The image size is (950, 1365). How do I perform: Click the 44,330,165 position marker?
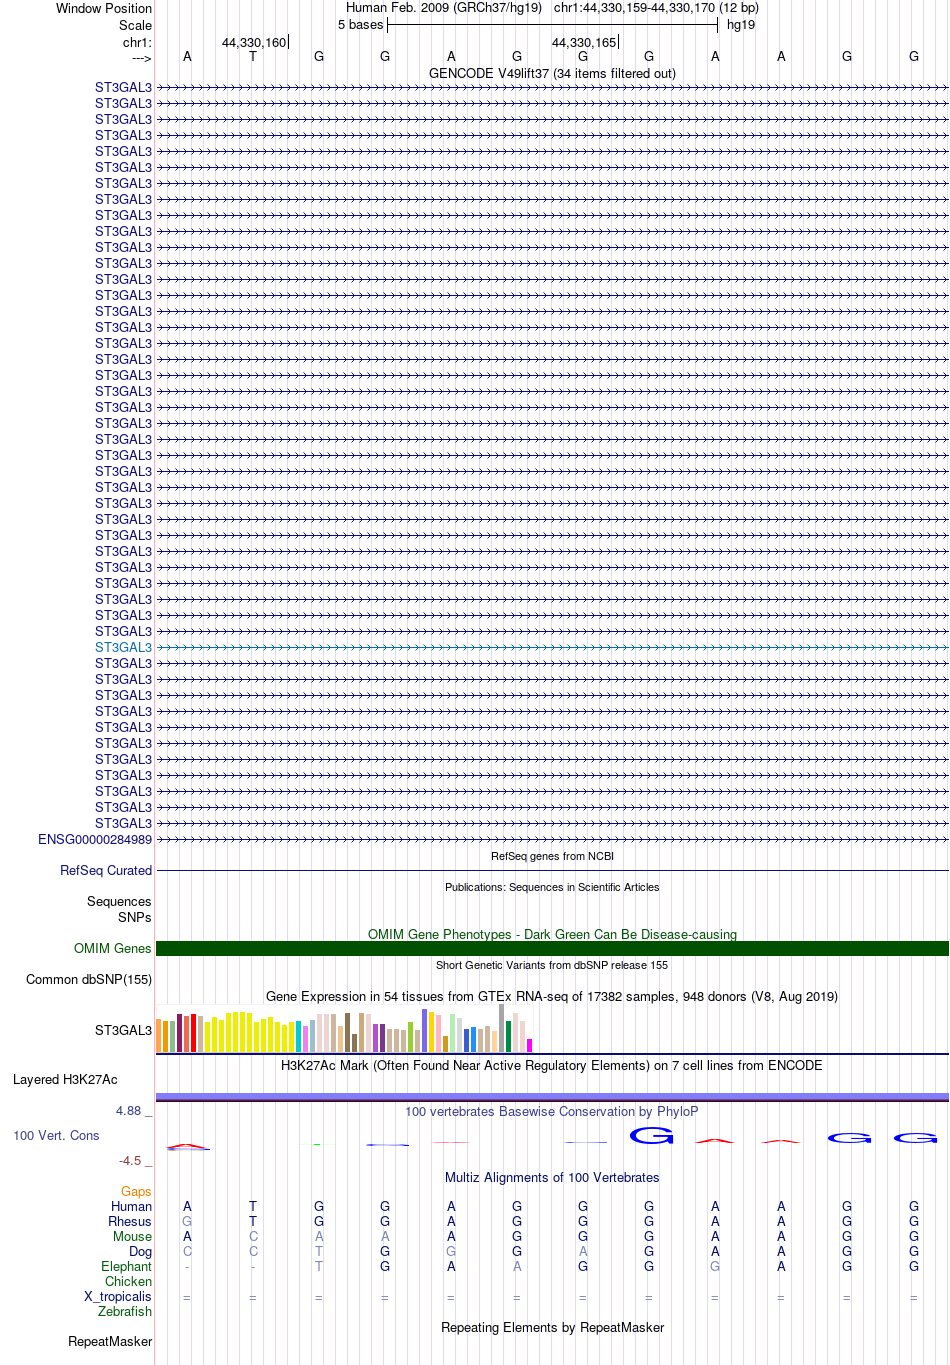(x=584, y=42)
